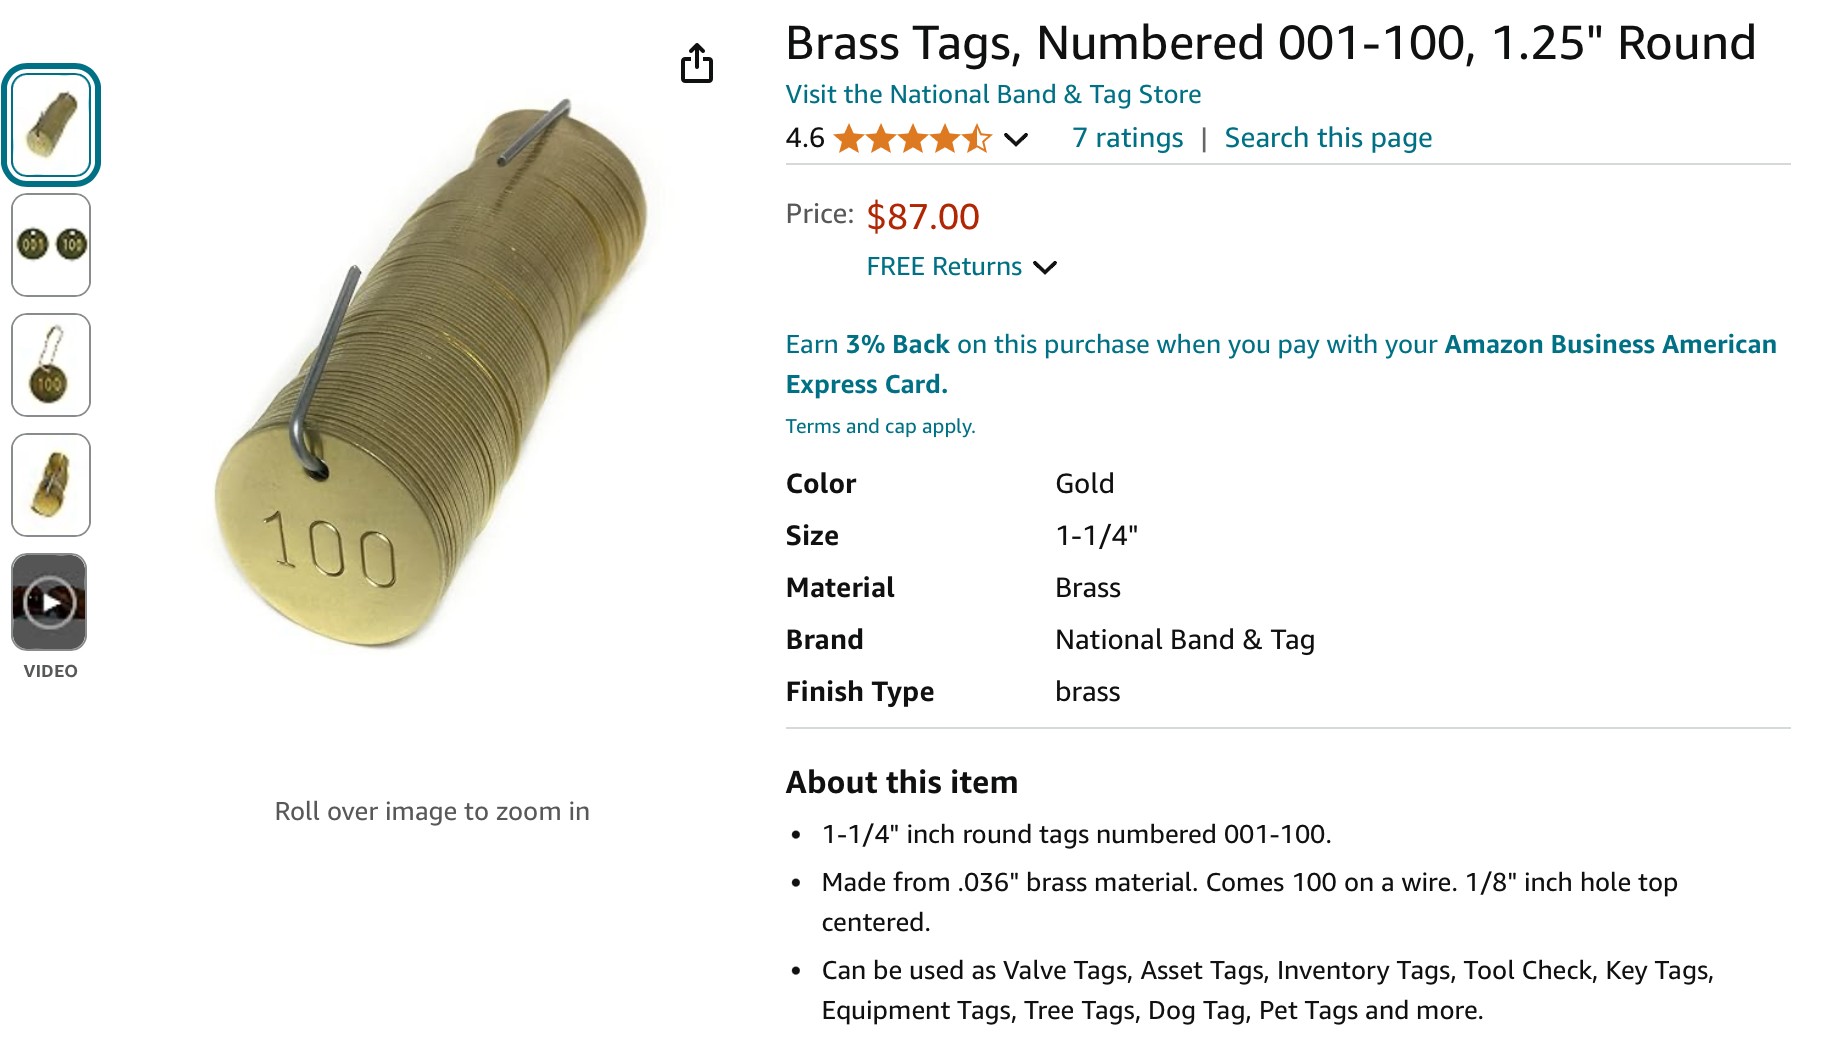Viewport: 1834px width, 1052px height.
Task: Click the FREE Returns text link
Action: [944, 267]
